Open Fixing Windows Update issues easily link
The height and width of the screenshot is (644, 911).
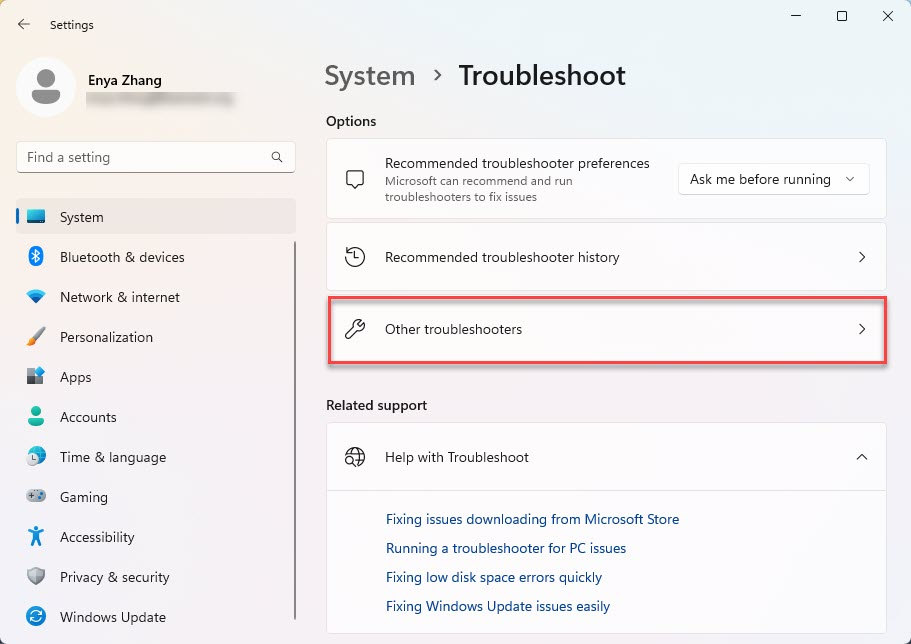coord(497,606)
